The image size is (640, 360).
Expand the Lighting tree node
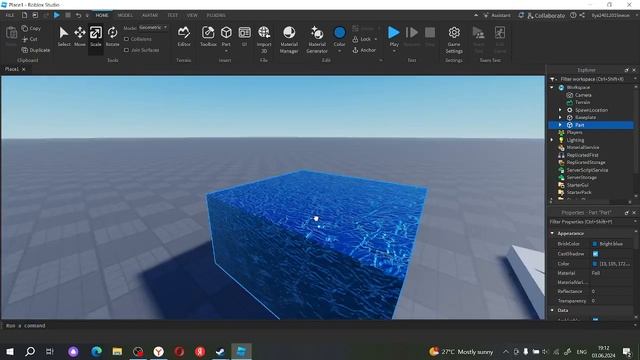[552, 140]
